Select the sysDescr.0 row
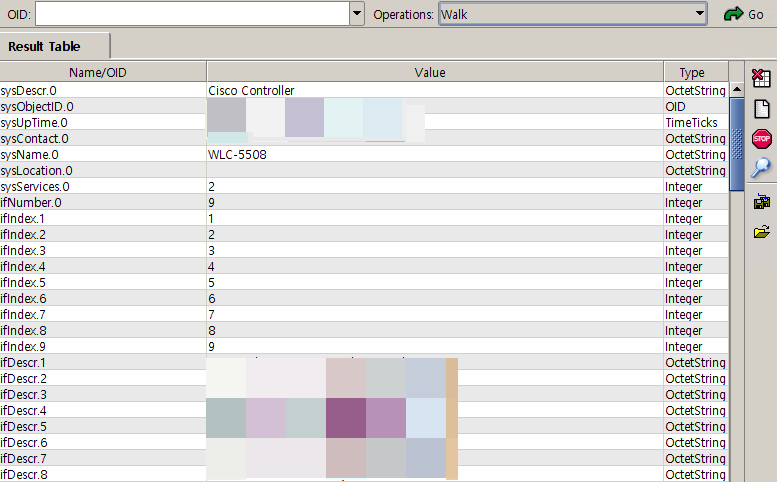 point(364,91)
